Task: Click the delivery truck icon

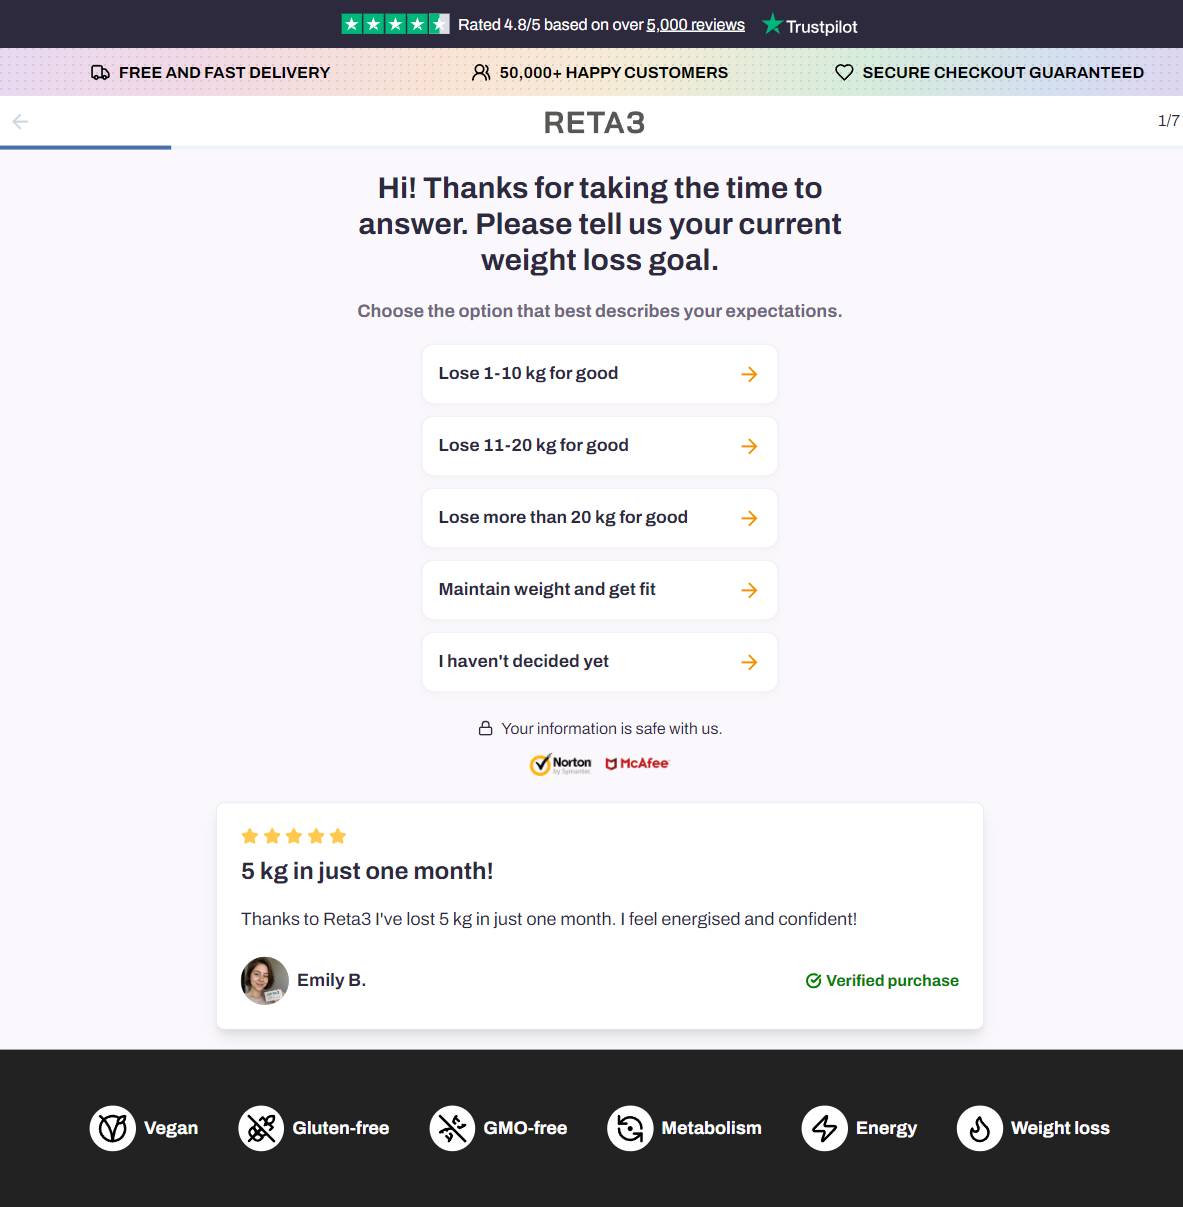Action: (100, 72)
